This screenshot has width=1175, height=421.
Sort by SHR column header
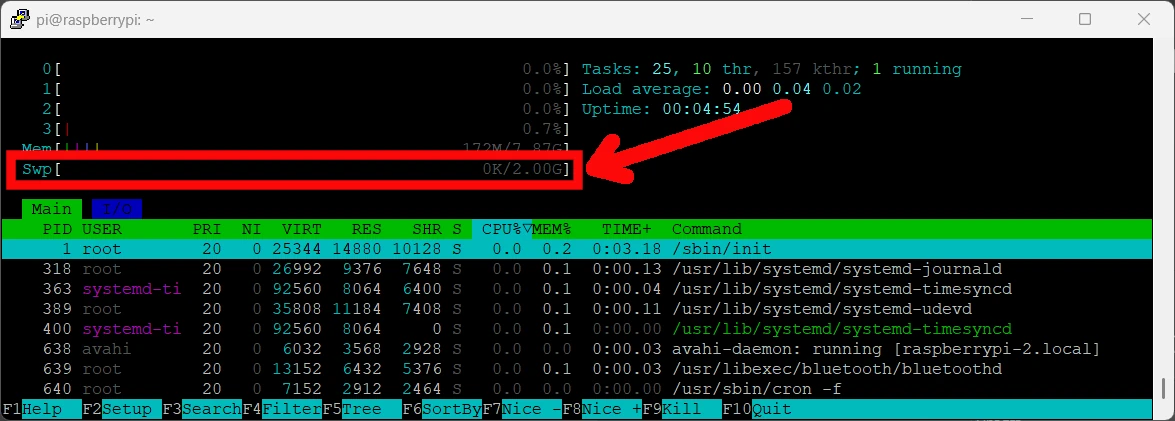(426, 229)
